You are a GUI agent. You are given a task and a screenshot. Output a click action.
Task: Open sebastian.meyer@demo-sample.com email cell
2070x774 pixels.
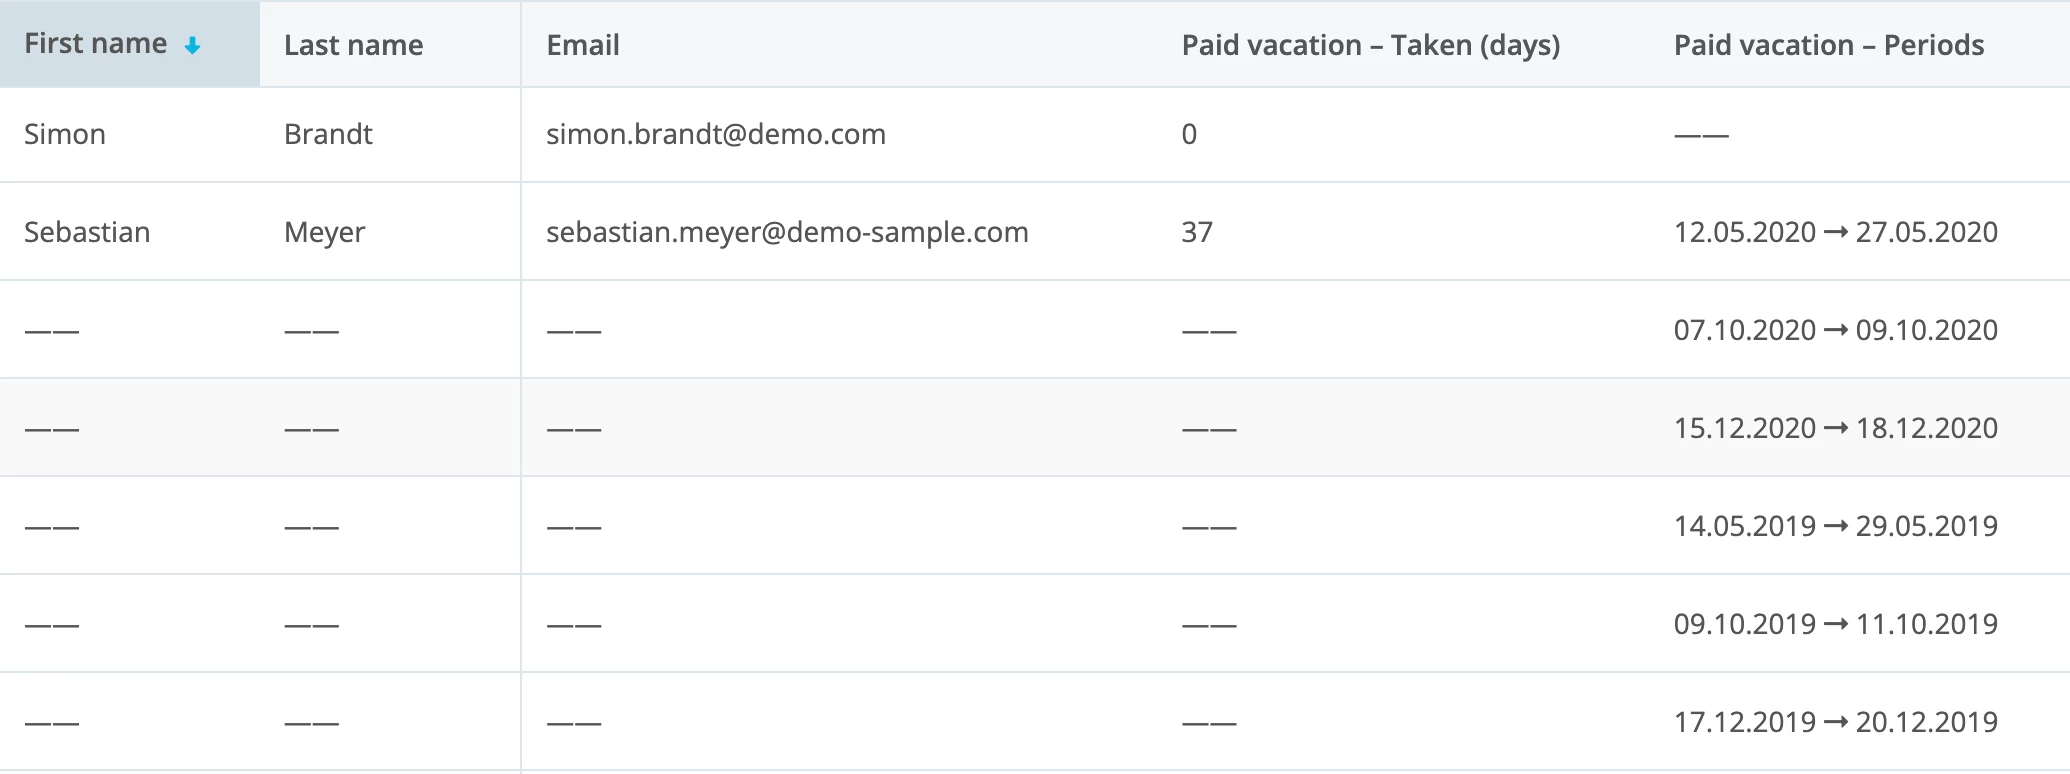[x=787, y=232]
